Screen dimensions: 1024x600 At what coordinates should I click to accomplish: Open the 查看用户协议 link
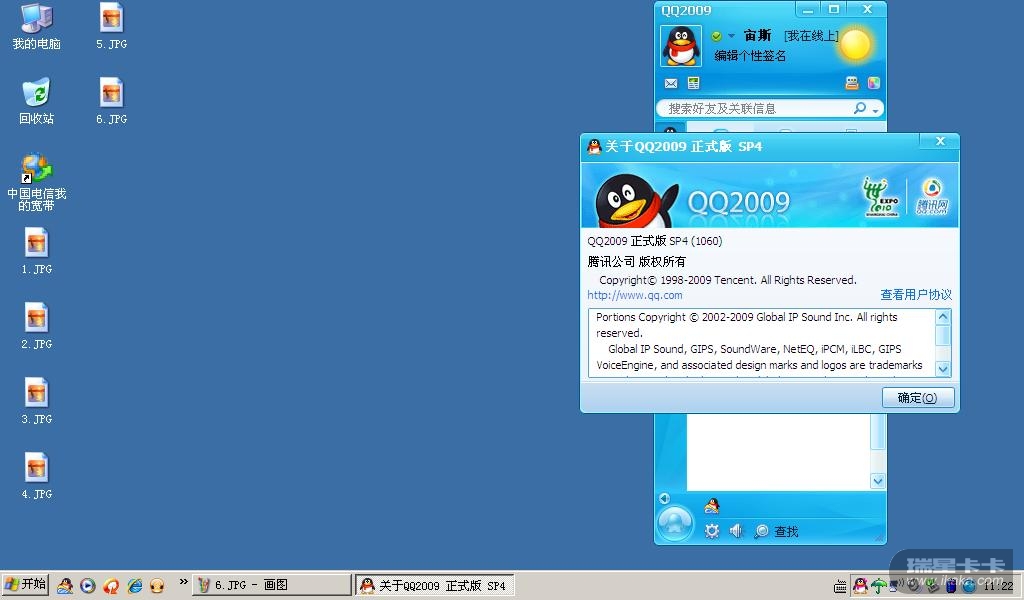(x=916, y=294)
